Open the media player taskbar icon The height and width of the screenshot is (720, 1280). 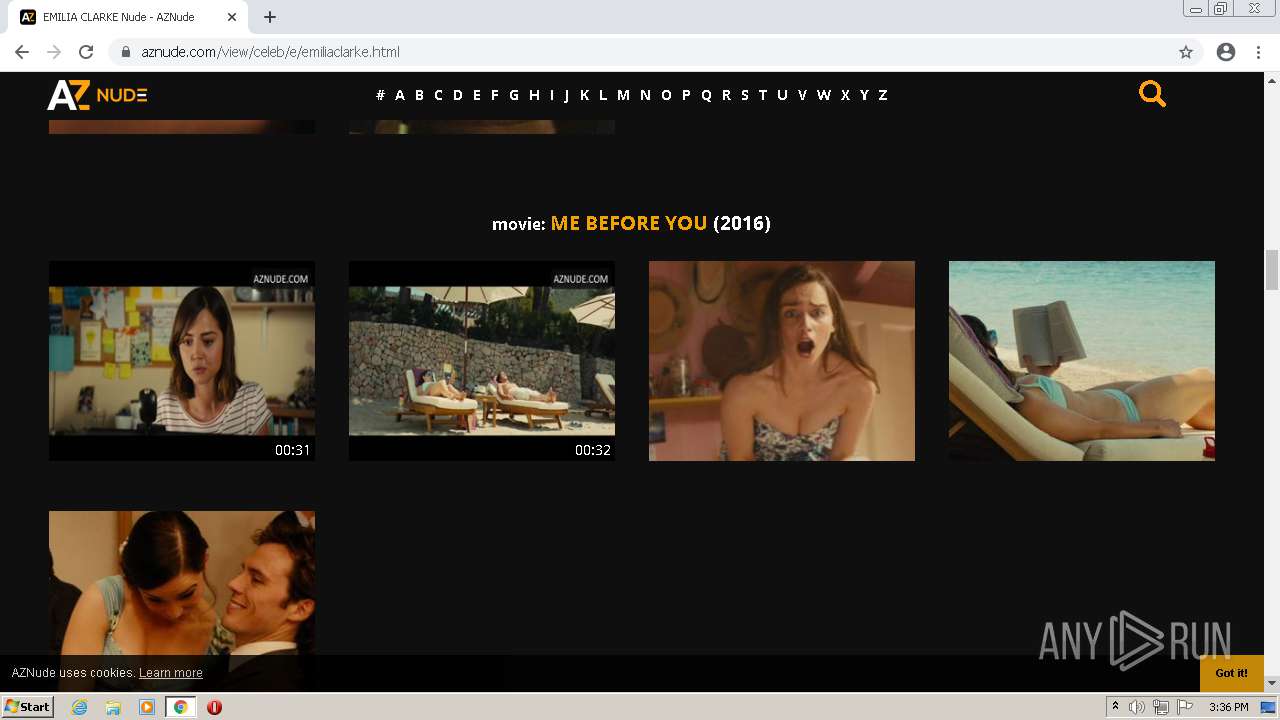point(147,707)
